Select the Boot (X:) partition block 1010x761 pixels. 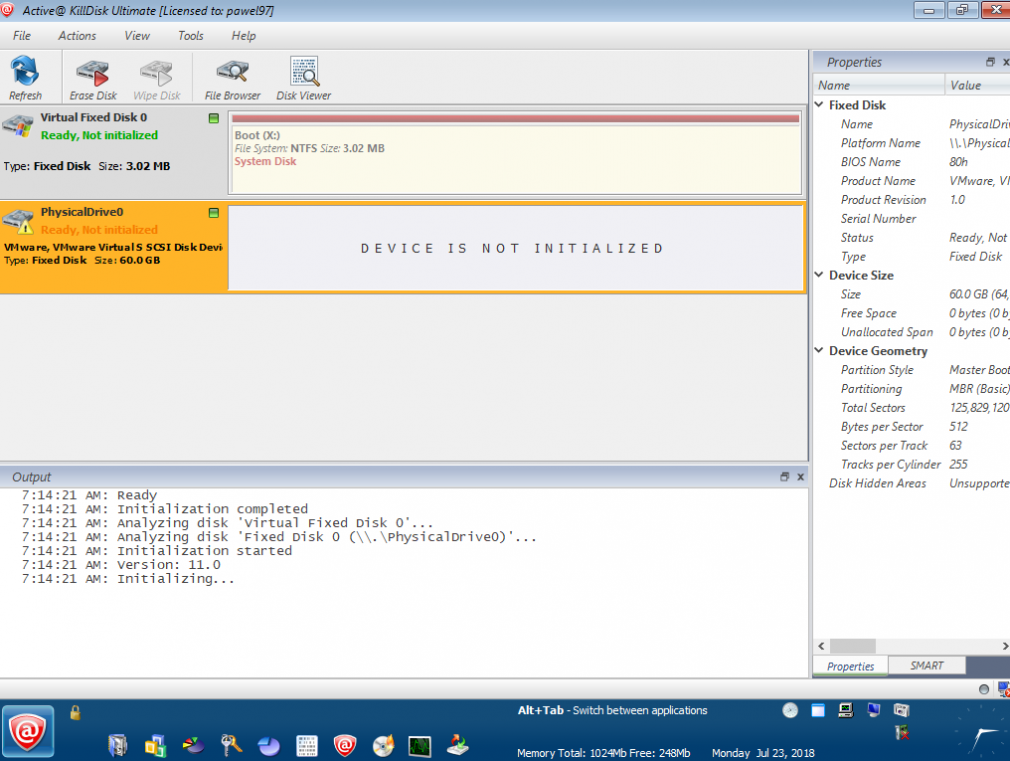(516, 153)
